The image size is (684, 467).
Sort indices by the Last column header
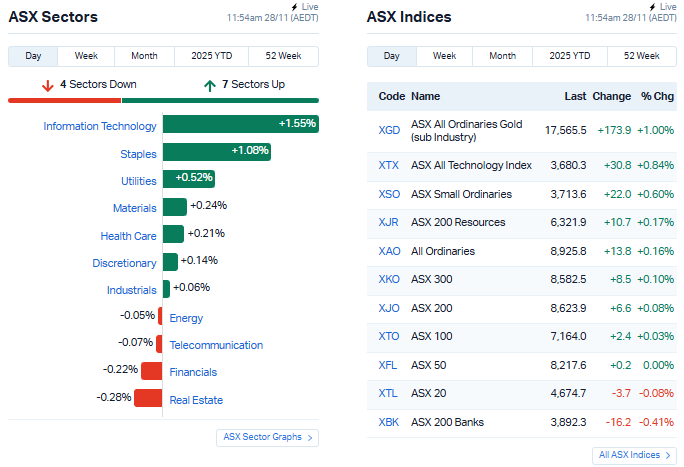pos(574,97)
